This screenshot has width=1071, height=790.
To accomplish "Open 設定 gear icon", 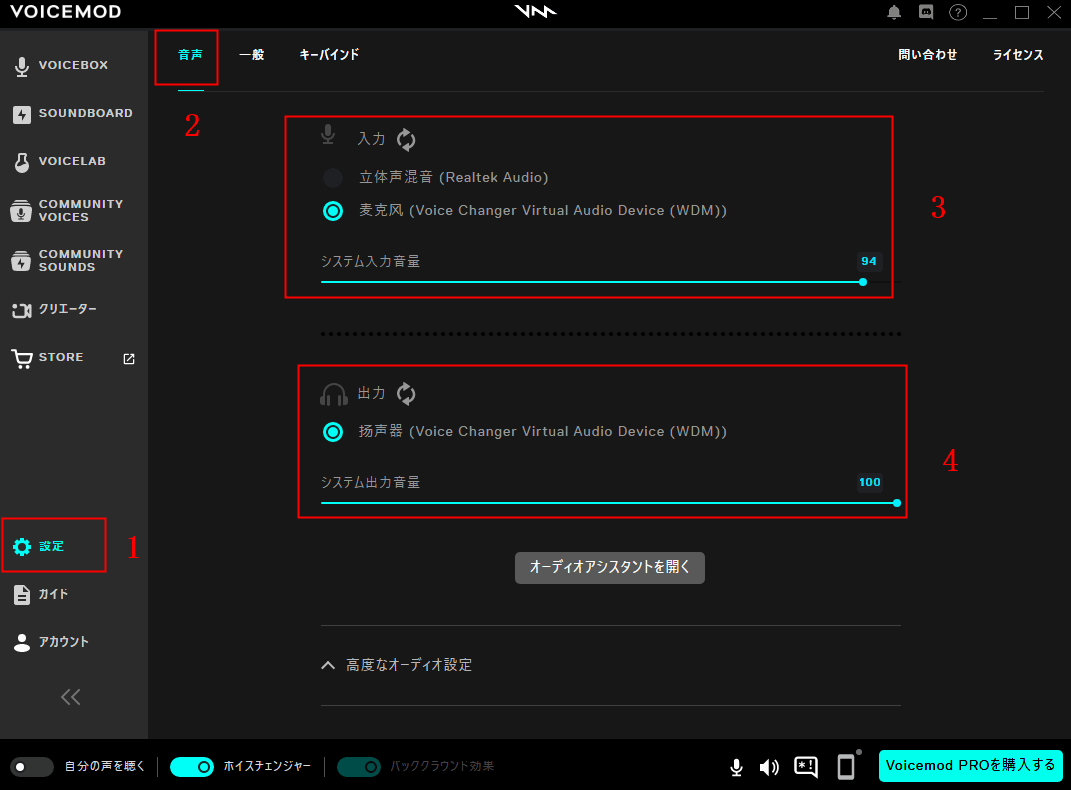I will coord(22,546).
